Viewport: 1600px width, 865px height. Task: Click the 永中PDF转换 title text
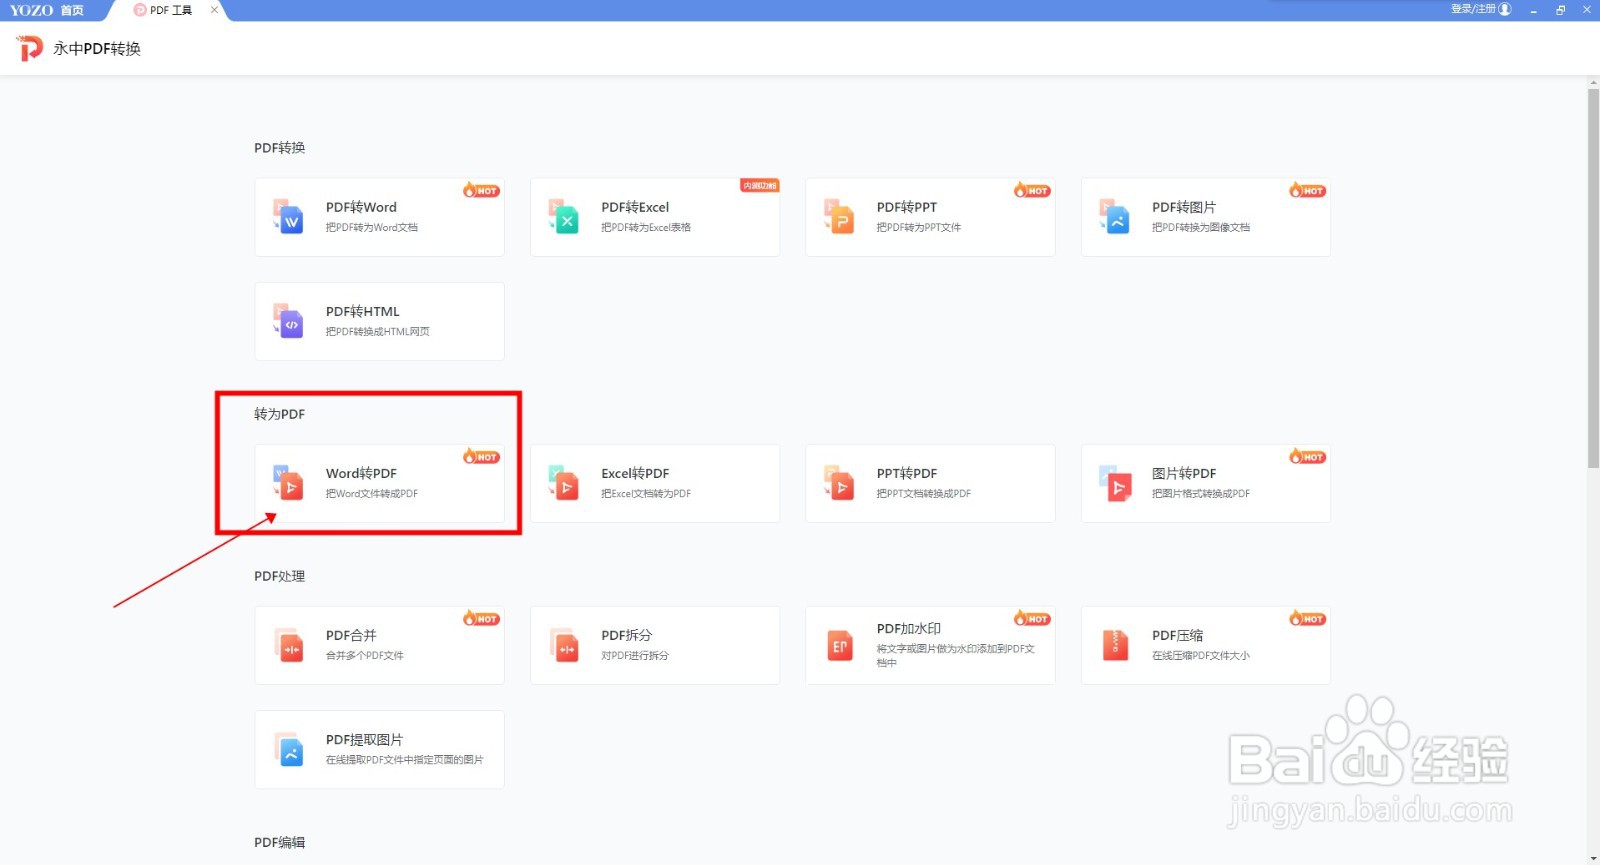coord(97,48)
